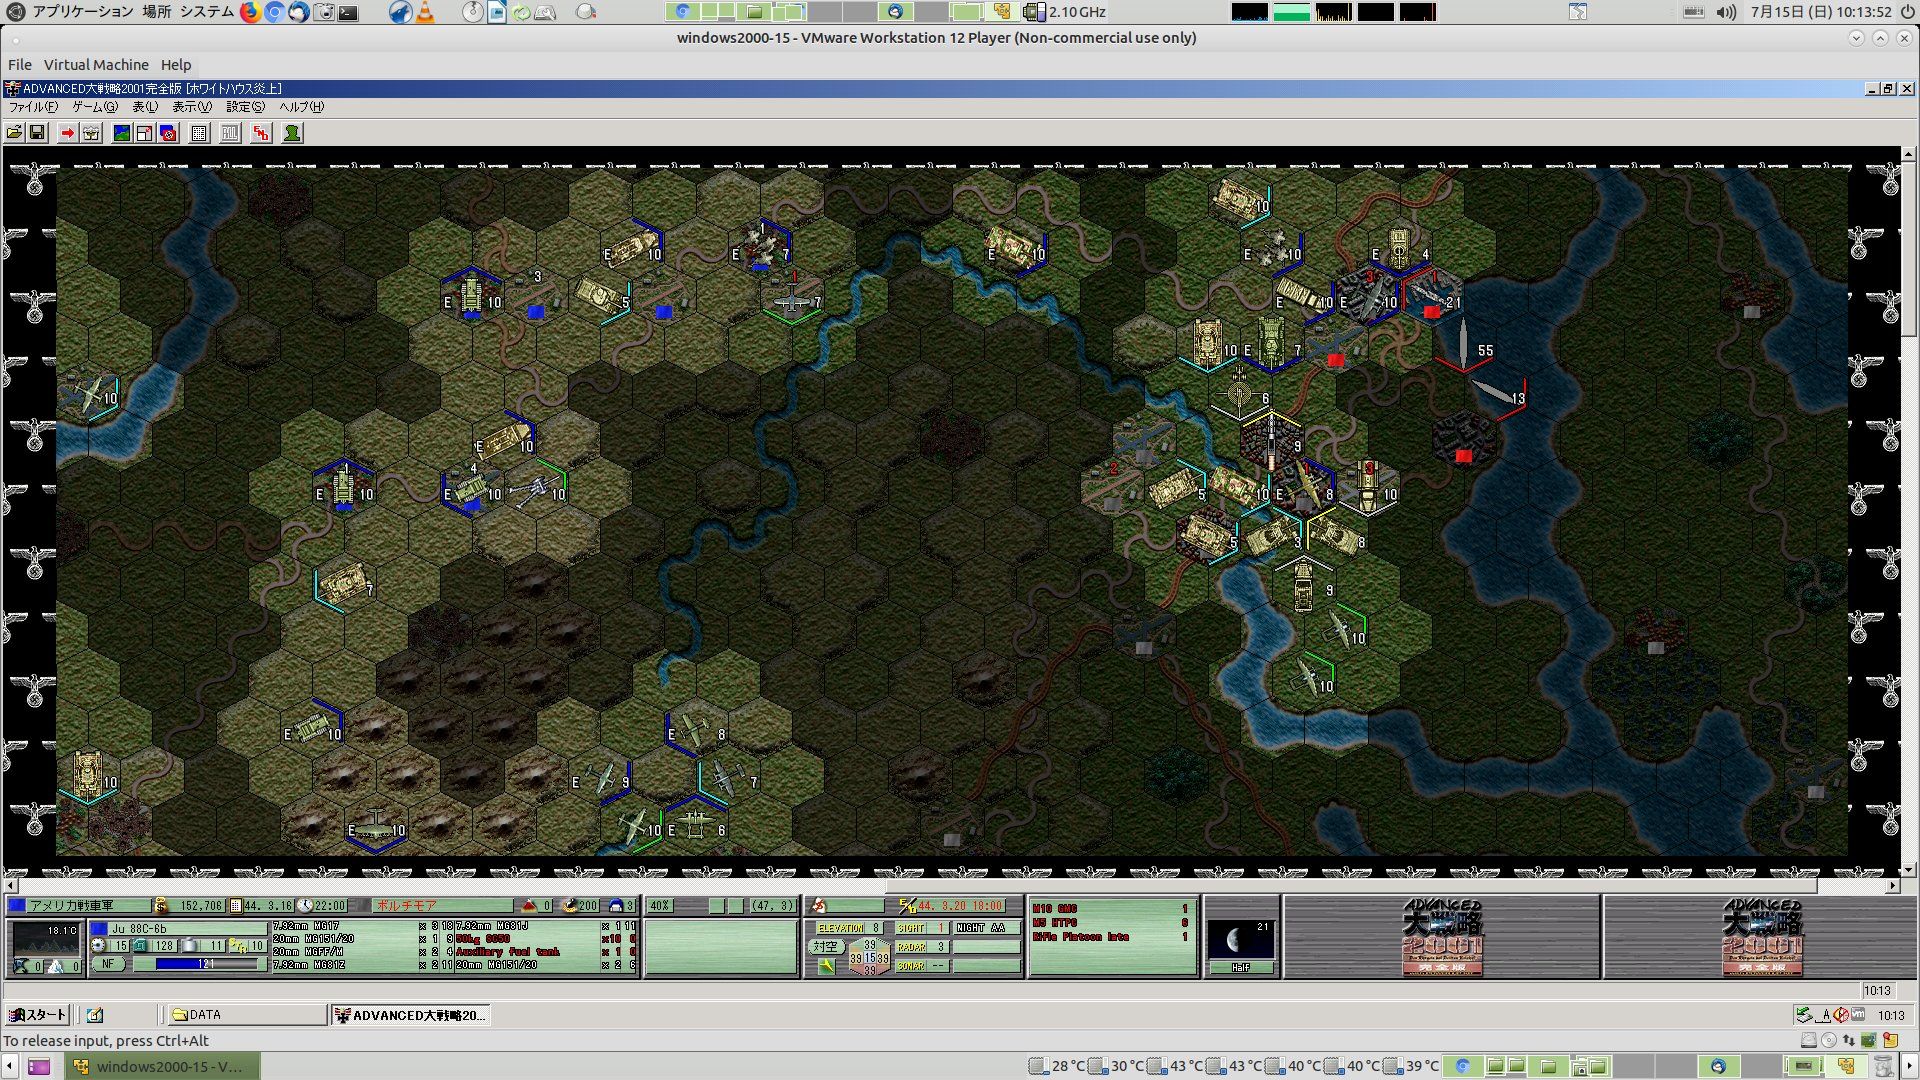Click the green soldier silhouette icon
This screenshot has height=1080, width=1920.
[292, 133]
